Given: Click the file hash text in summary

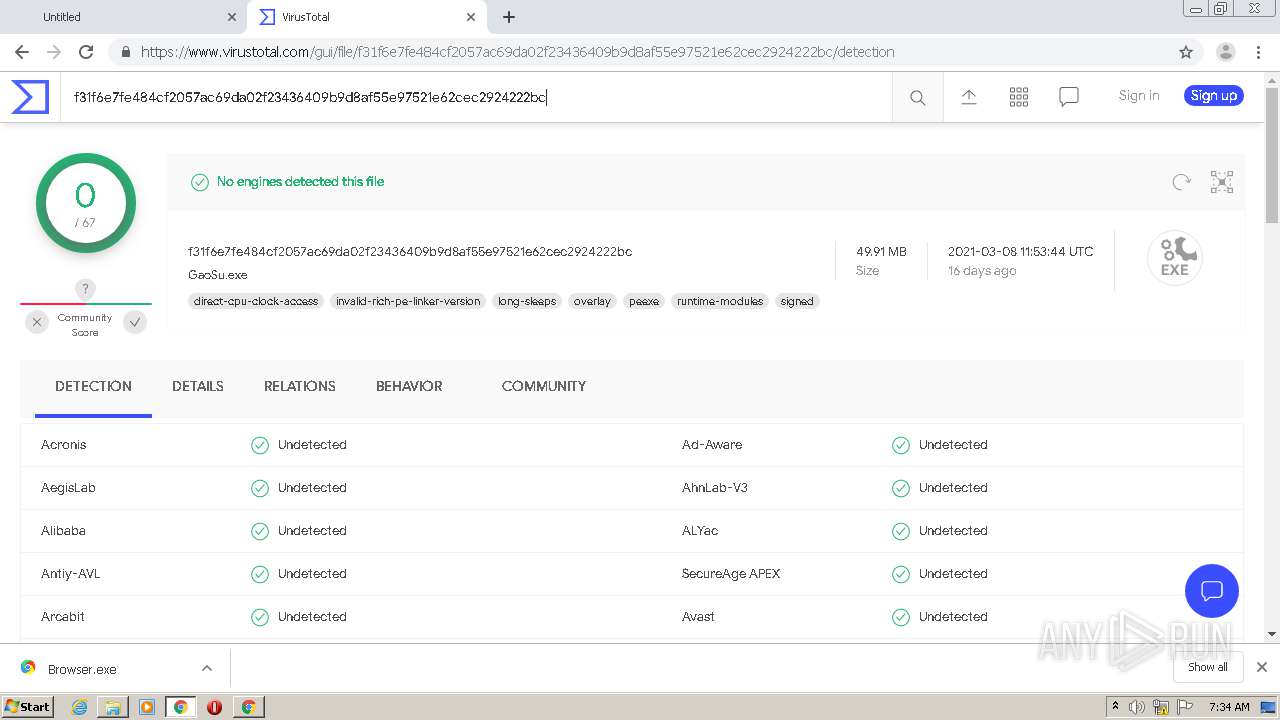Looking at the screenshot, I should [x=410, y=251].
